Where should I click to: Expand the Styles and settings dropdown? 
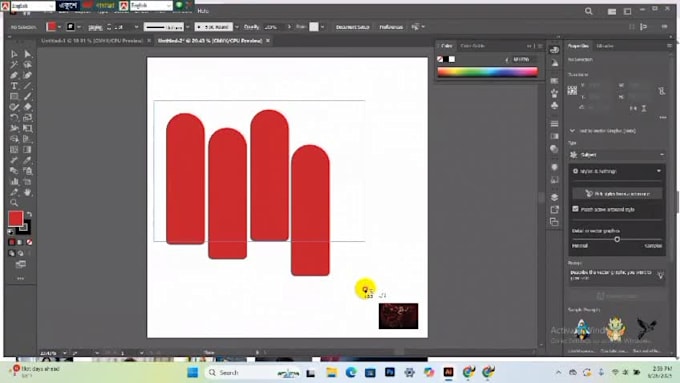pos(617,171)
